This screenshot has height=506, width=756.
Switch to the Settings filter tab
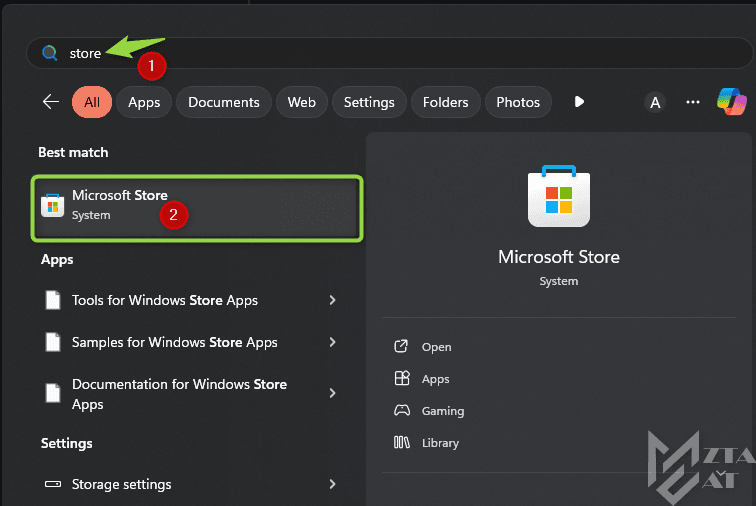pos(369,102)
